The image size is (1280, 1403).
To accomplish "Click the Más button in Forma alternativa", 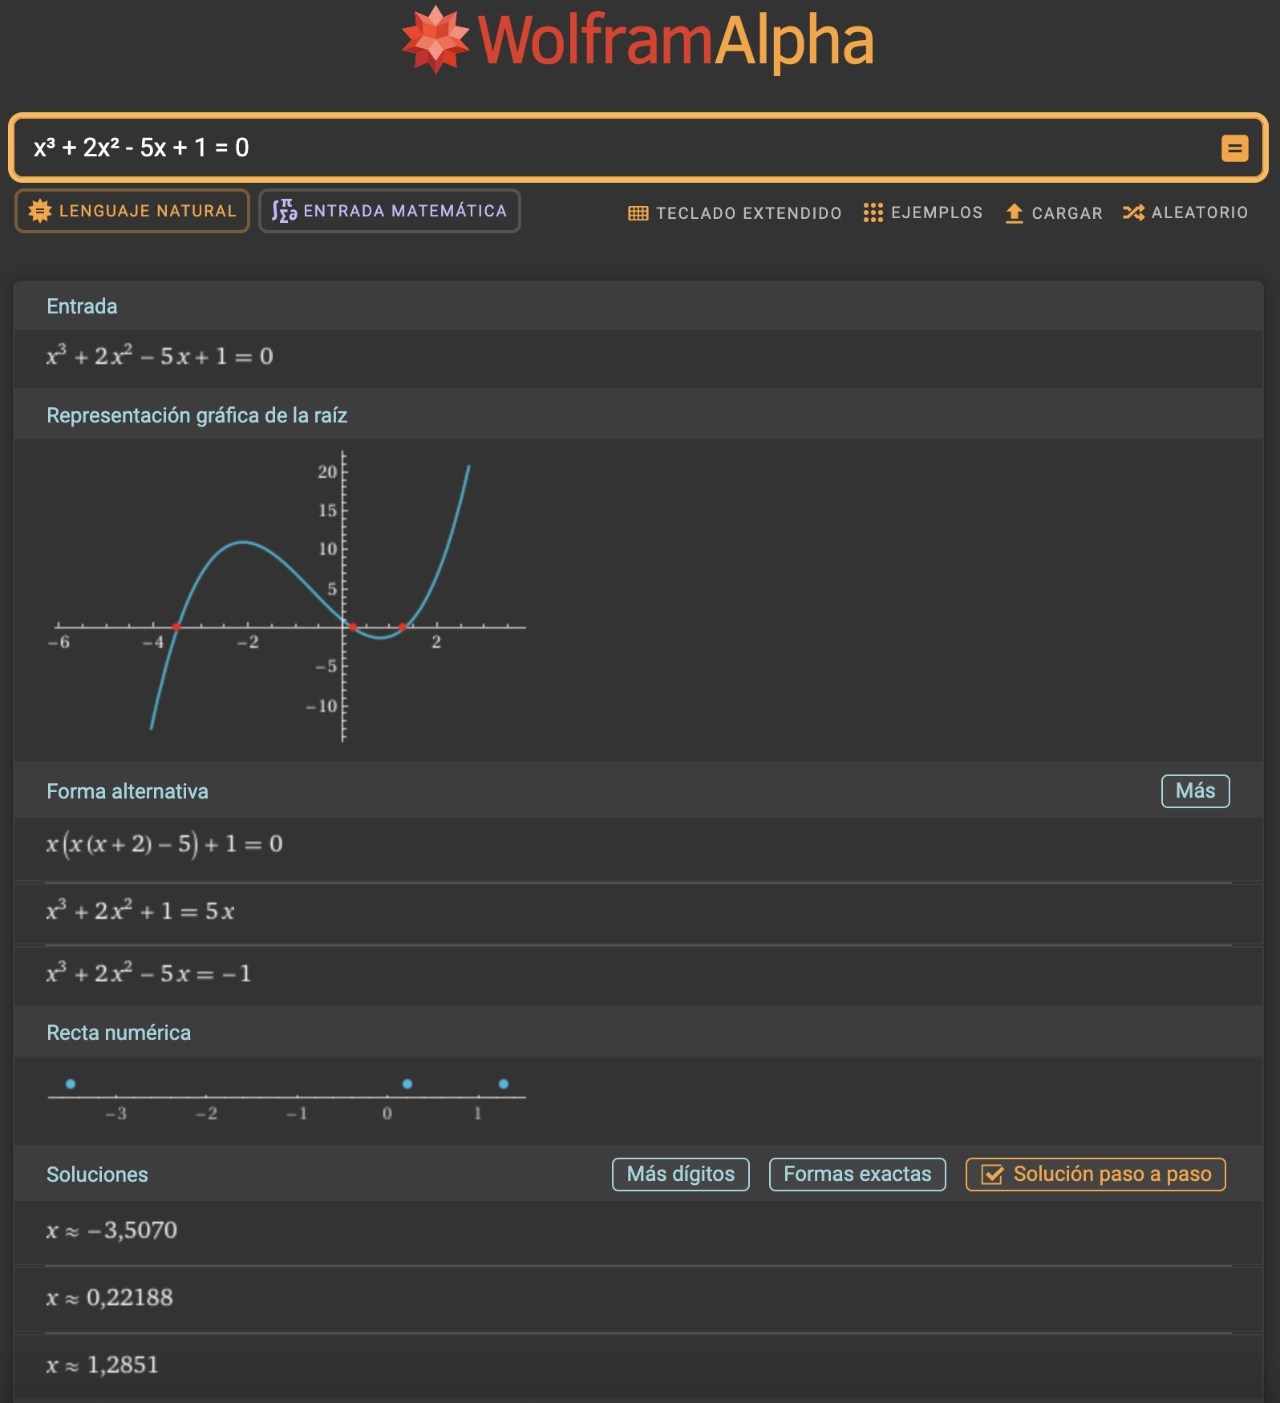I will coord(1195,791).
